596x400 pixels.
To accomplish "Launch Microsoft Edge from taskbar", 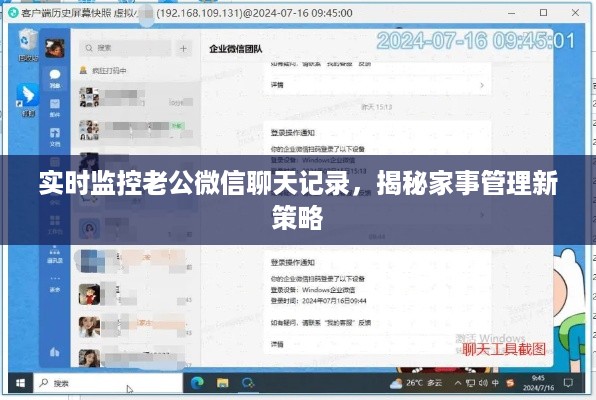I will (197, 383).
